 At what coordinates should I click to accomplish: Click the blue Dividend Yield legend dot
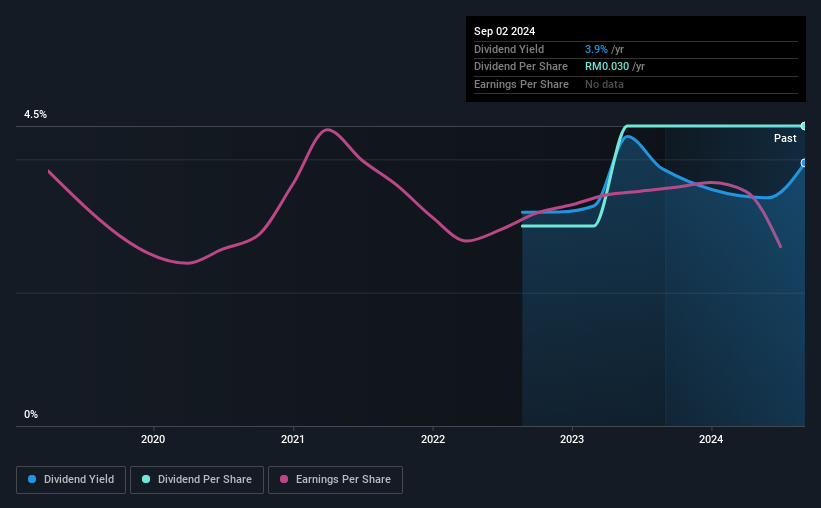click(32, 479)
